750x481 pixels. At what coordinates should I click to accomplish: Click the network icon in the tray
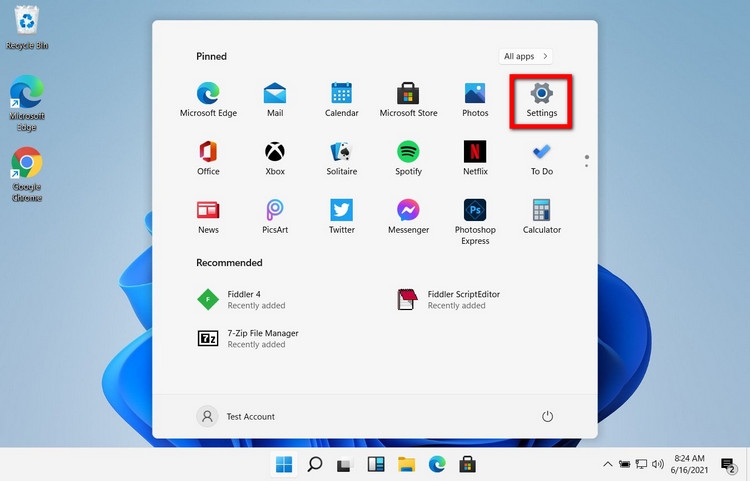coord(641,464)
